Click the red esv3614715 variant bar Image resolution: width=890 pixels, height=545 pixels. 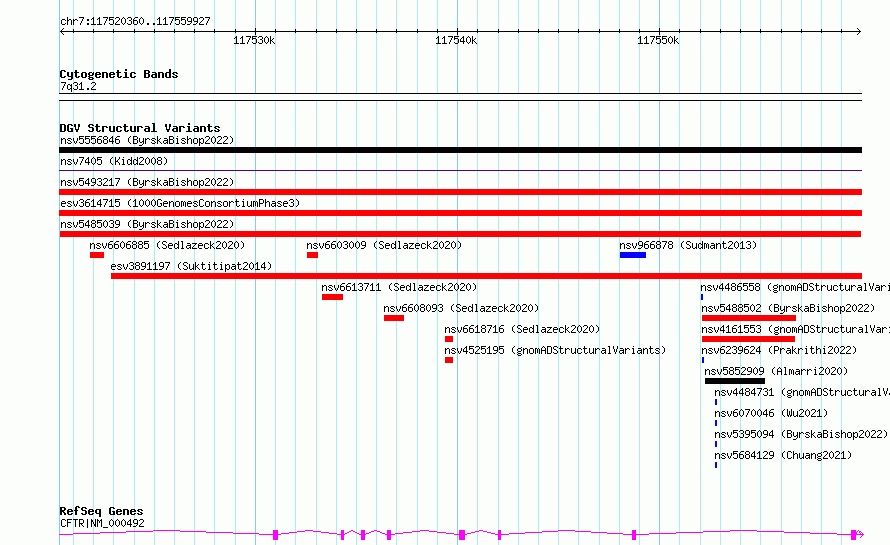click(460, 213)
